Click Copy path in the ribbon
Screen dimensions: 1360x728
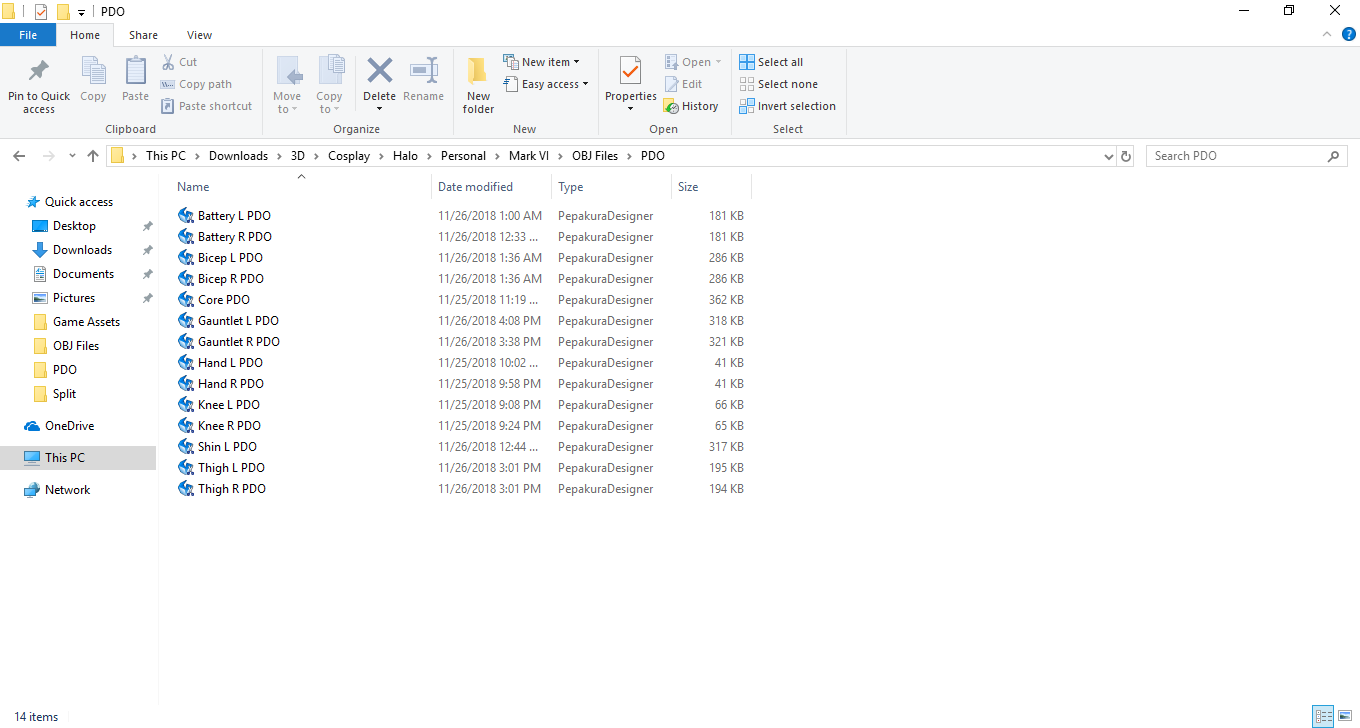[x=196, y=84]
